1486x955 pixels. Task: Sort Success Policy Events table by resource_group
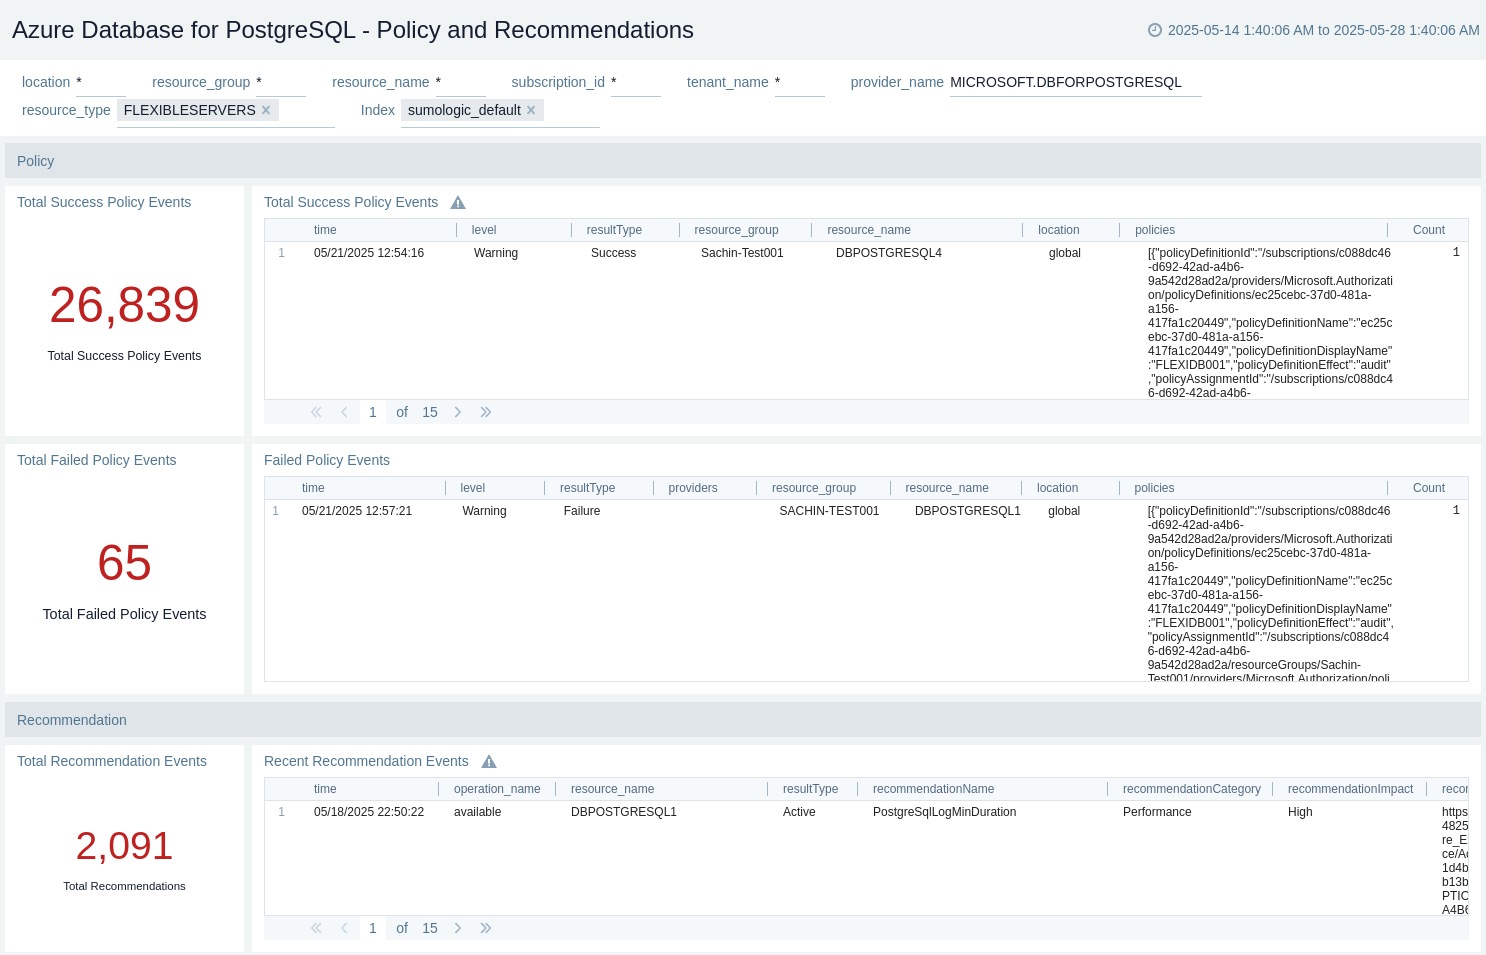pyautogui.click(x=736, y=230)
